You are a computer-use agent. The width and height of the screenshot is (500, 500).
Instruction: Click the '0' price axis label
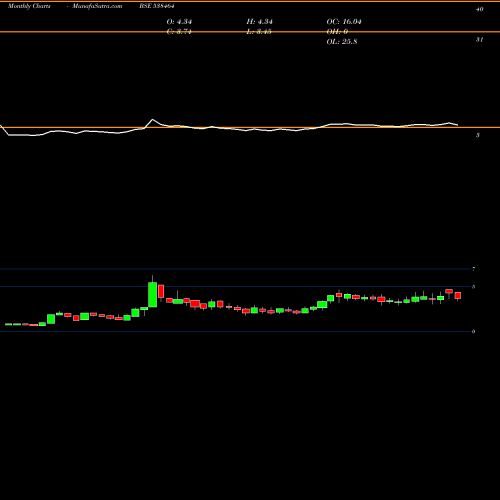tap(474, 331)
